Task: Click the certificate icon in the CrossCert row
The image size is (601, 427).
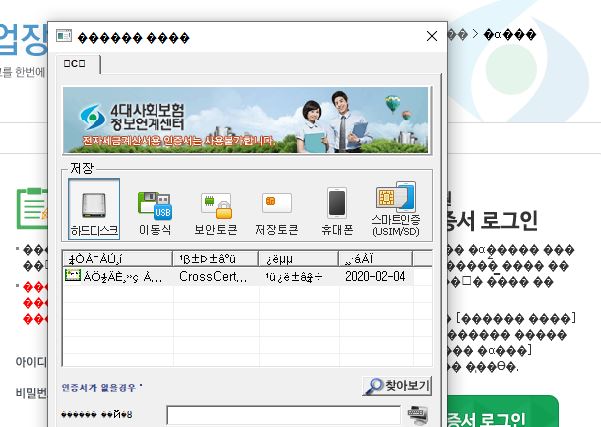Action: pyautogui.click(x=73, y=275)
